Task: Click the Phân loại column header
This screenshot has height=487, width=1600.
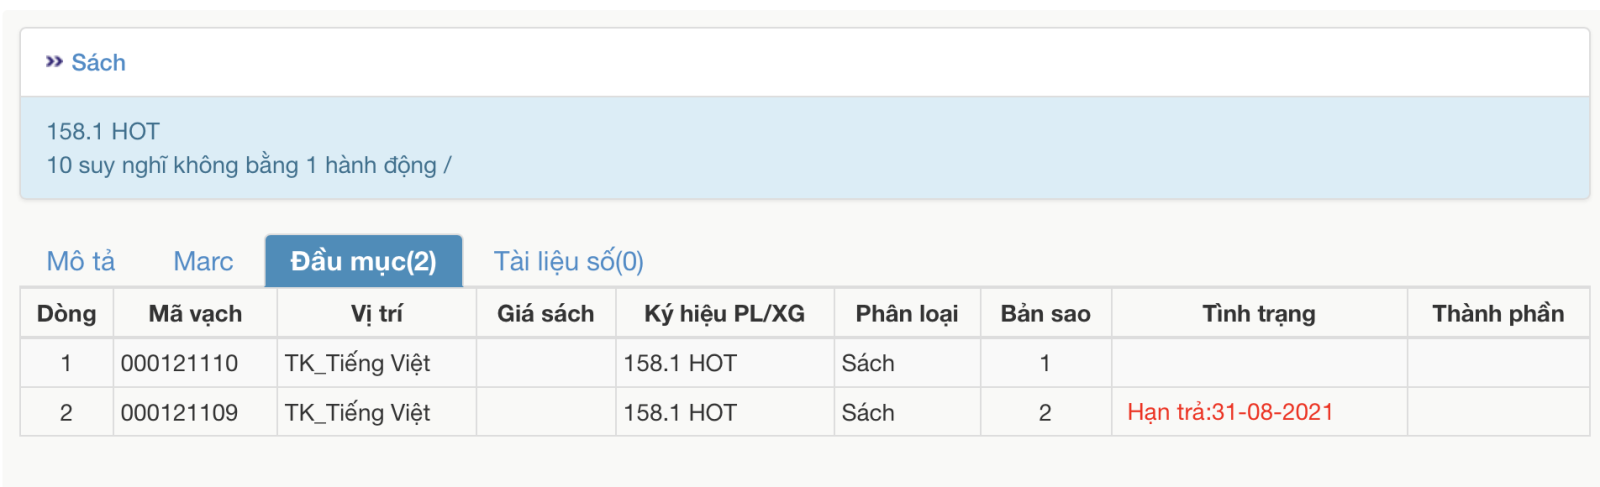Action: [x=906, y=314]
